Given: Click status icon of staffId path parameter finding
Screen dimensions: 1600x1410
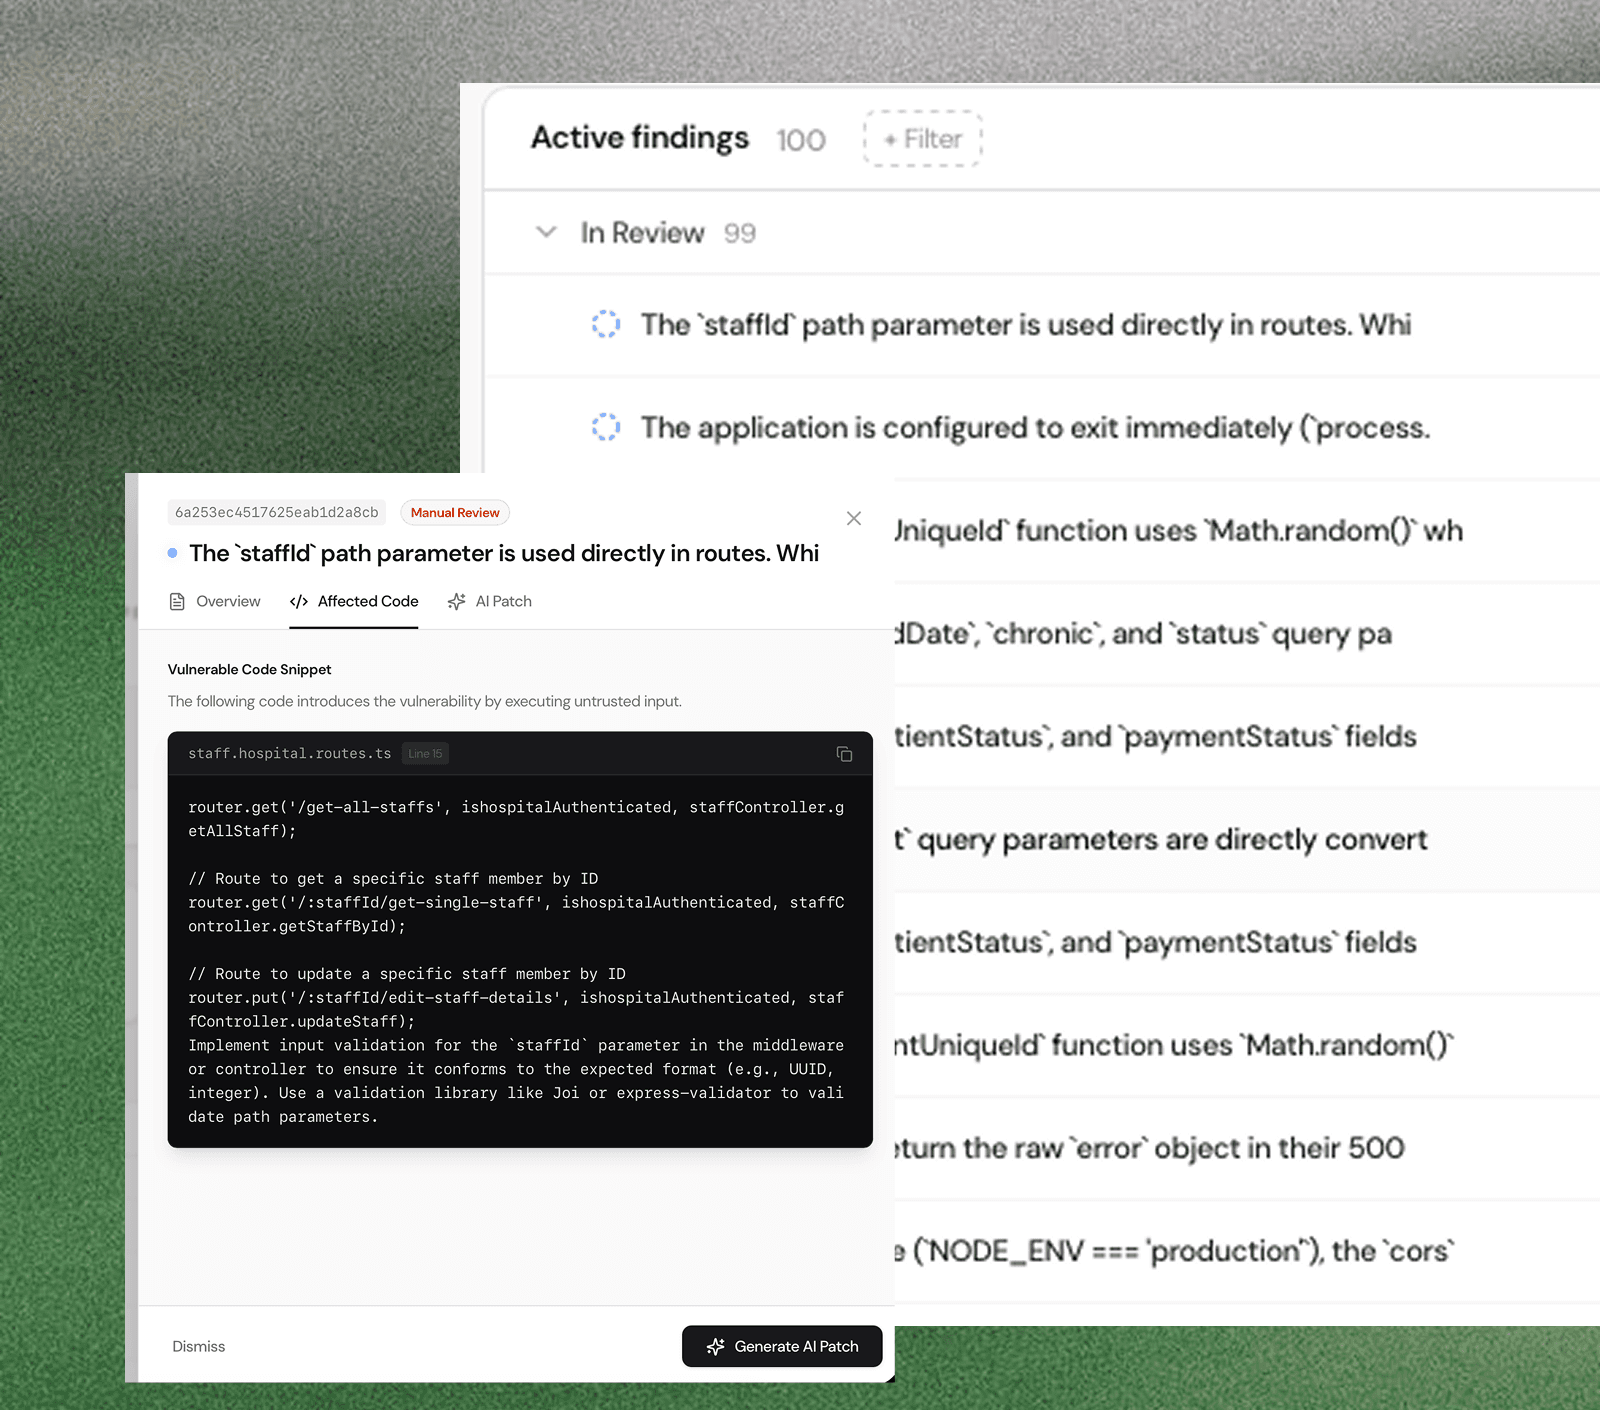Looking at the screenshot, I should point(606,324).
